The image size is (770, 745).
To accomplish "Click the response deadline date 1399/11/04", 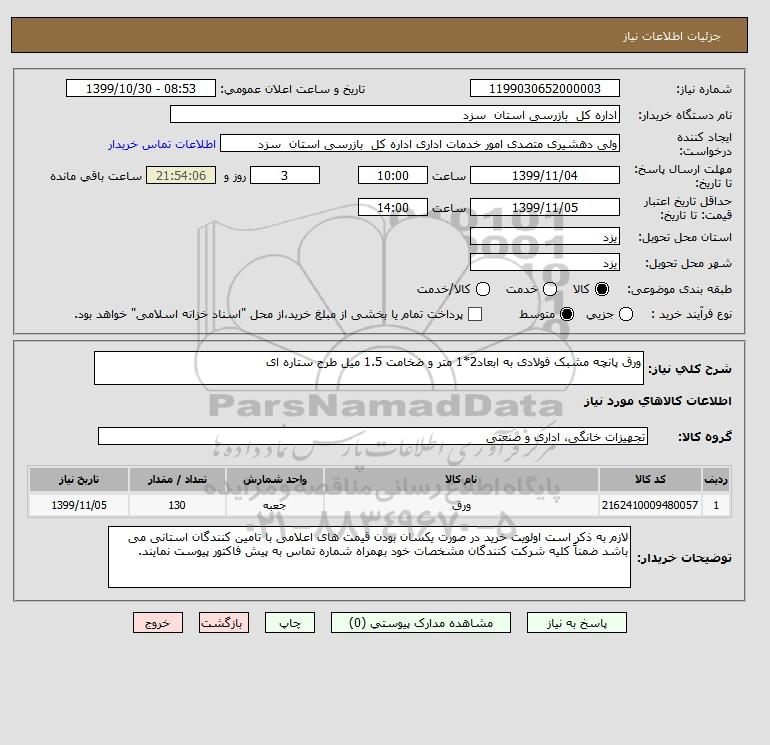I will click(545, 175).
